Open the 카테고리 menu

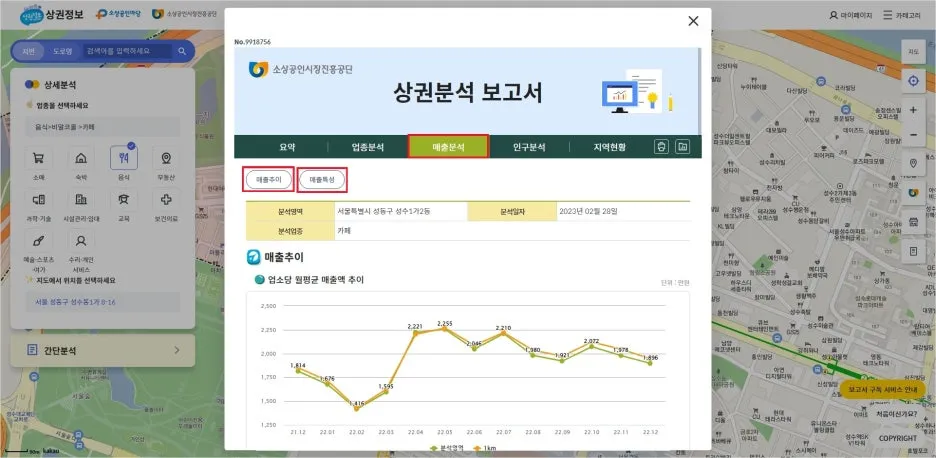[x=904, y=15]
